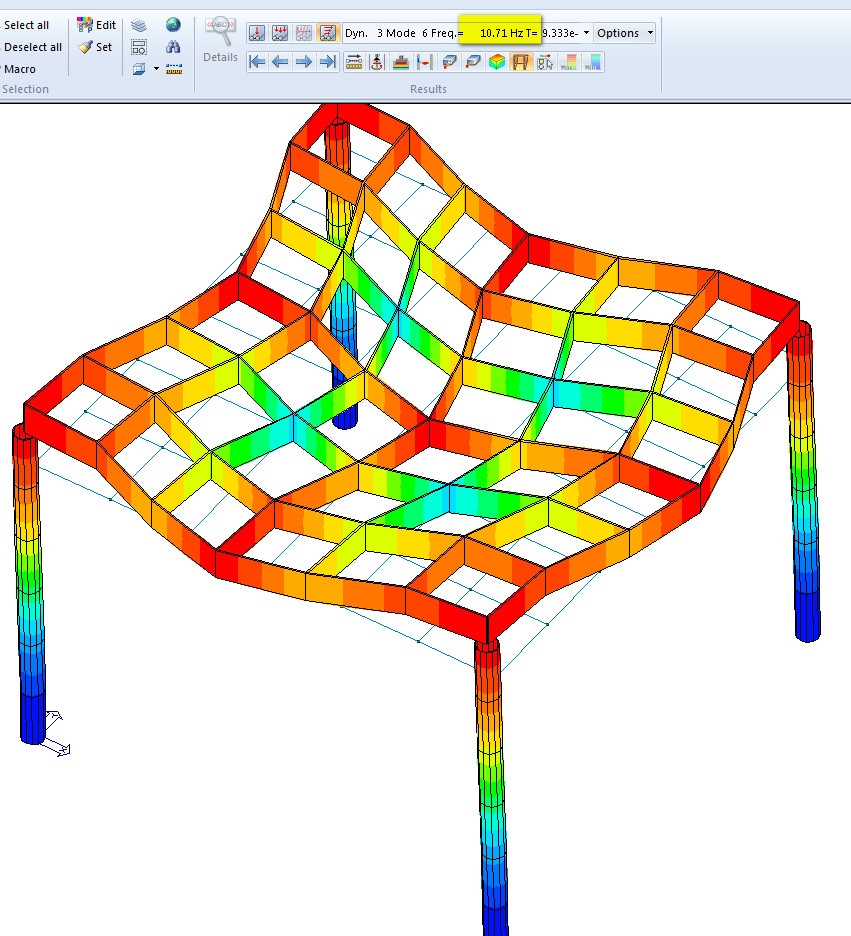Screen dimensions: 851x936
Task: Click the Min values gradient icon
Action: (593, 61)
